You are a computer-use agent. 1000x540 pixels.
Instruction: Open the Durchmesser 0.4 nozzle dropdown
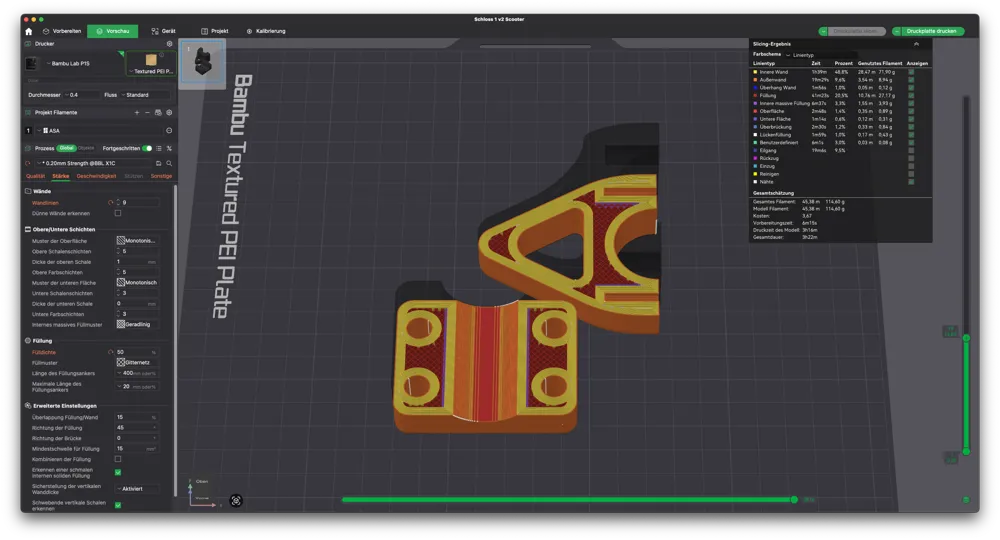point(82,95)
